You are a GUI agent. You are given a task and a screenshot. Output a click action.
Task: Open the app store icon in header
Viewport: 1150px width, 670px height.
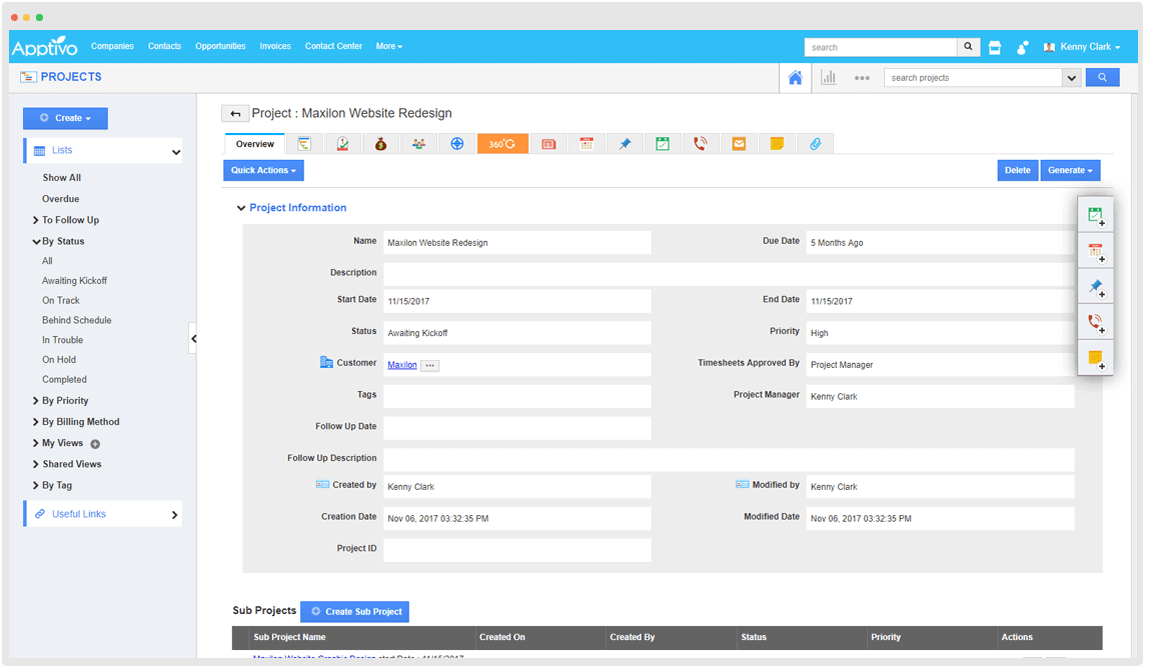point(994,47)
